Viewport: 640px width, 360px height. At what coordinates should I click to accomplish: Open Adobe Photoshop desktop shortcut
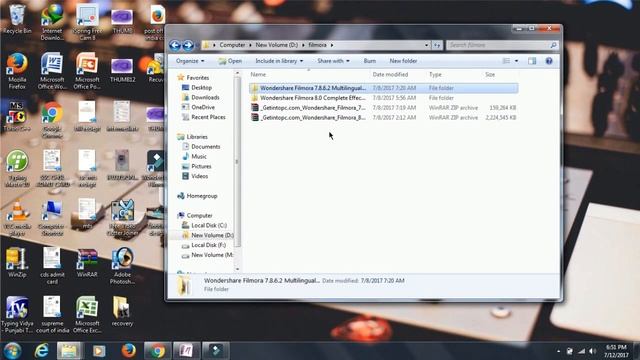122,265
